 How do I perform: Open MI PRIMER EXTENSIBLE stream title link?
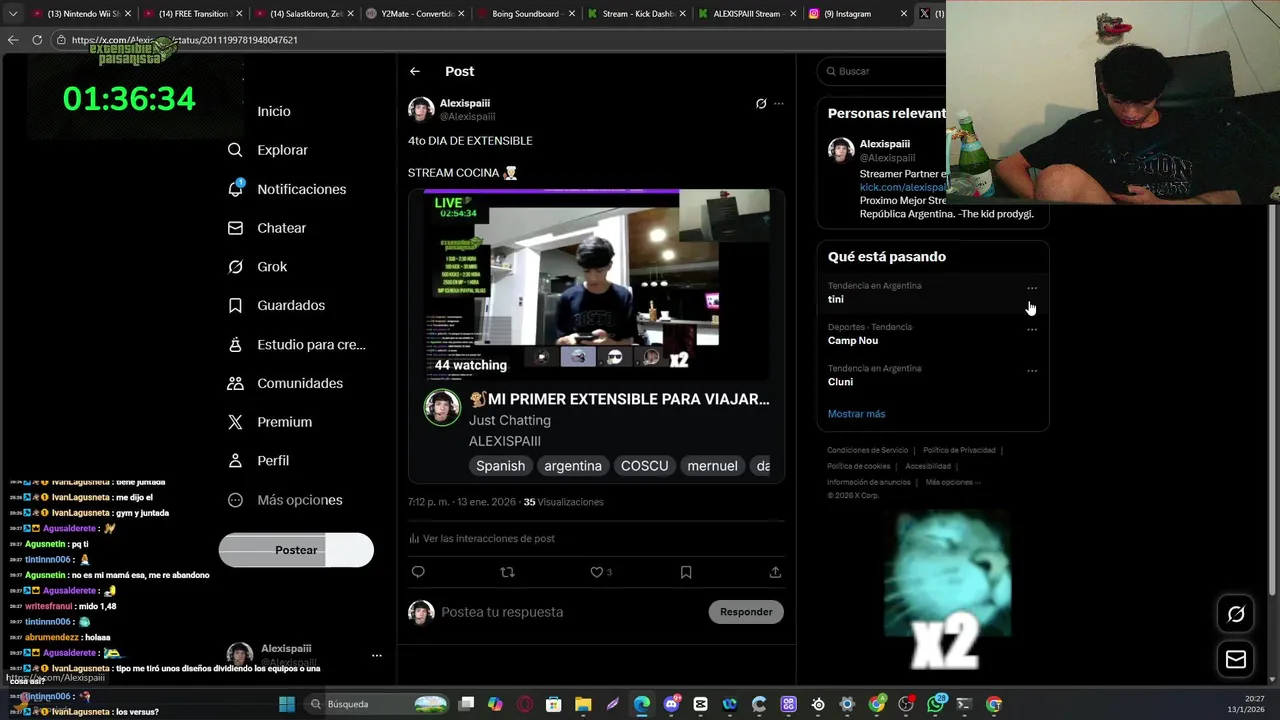click(619, 399)
